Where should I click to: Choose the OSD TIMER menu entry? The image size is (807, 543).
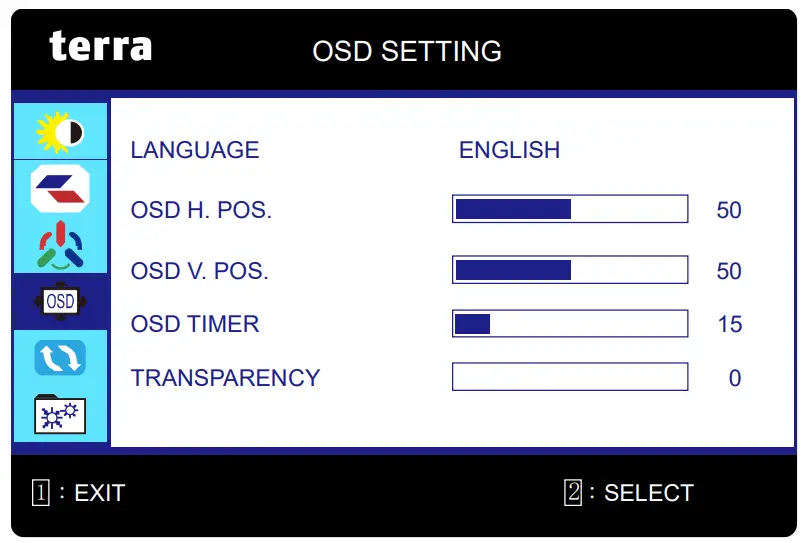tap(195, 324)
